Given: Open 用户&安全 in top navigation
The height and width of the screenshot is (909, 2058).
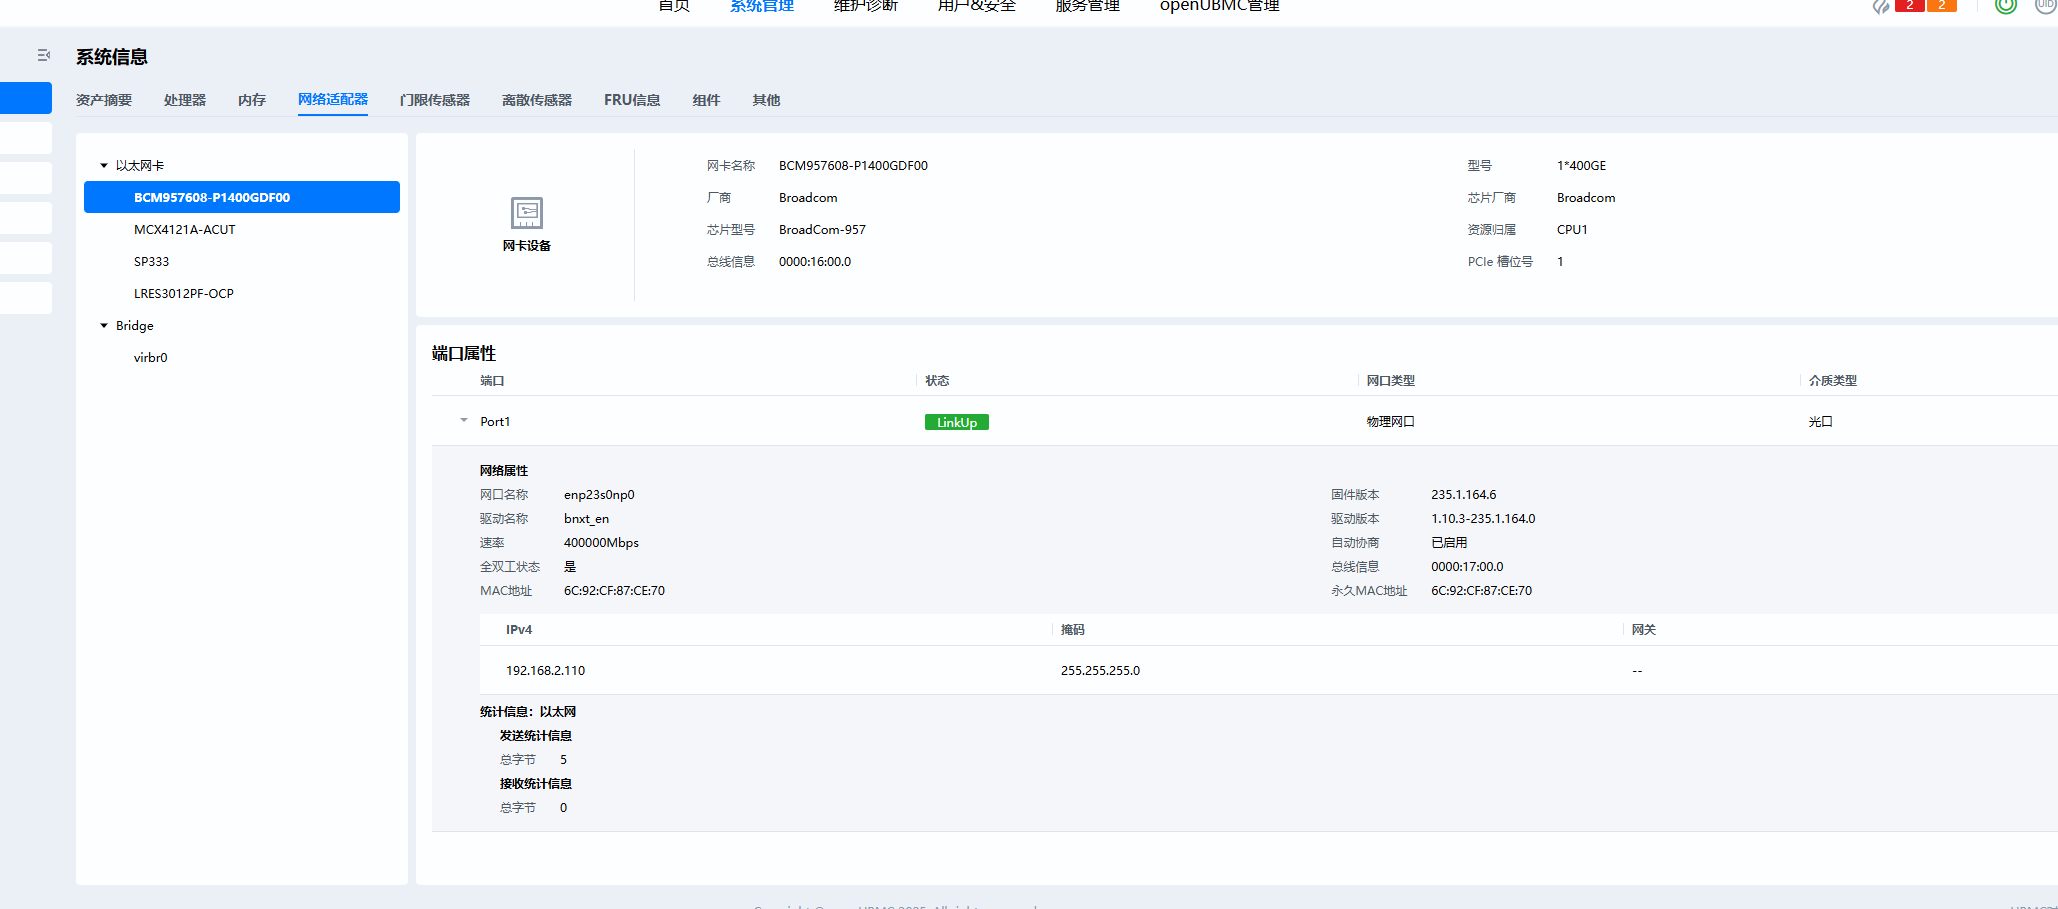Looking at the screenshot, I should pos(977,6).
